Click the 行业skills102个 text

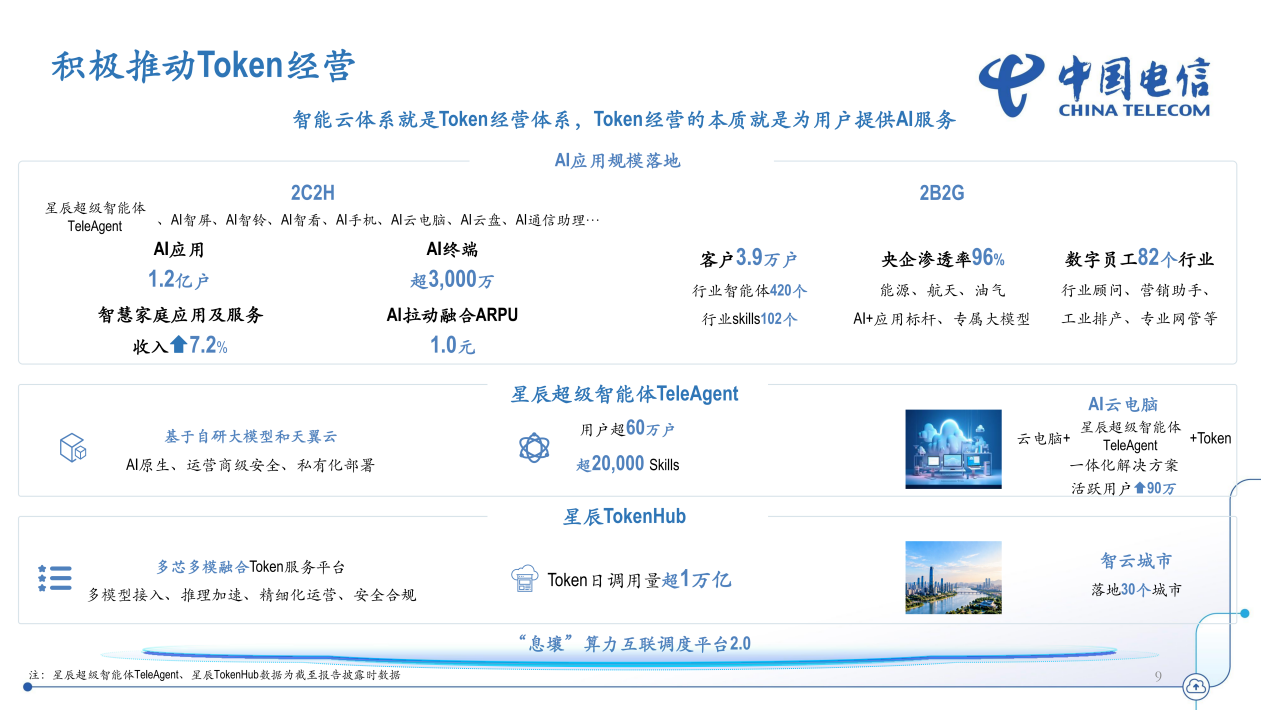click(750, 320)
